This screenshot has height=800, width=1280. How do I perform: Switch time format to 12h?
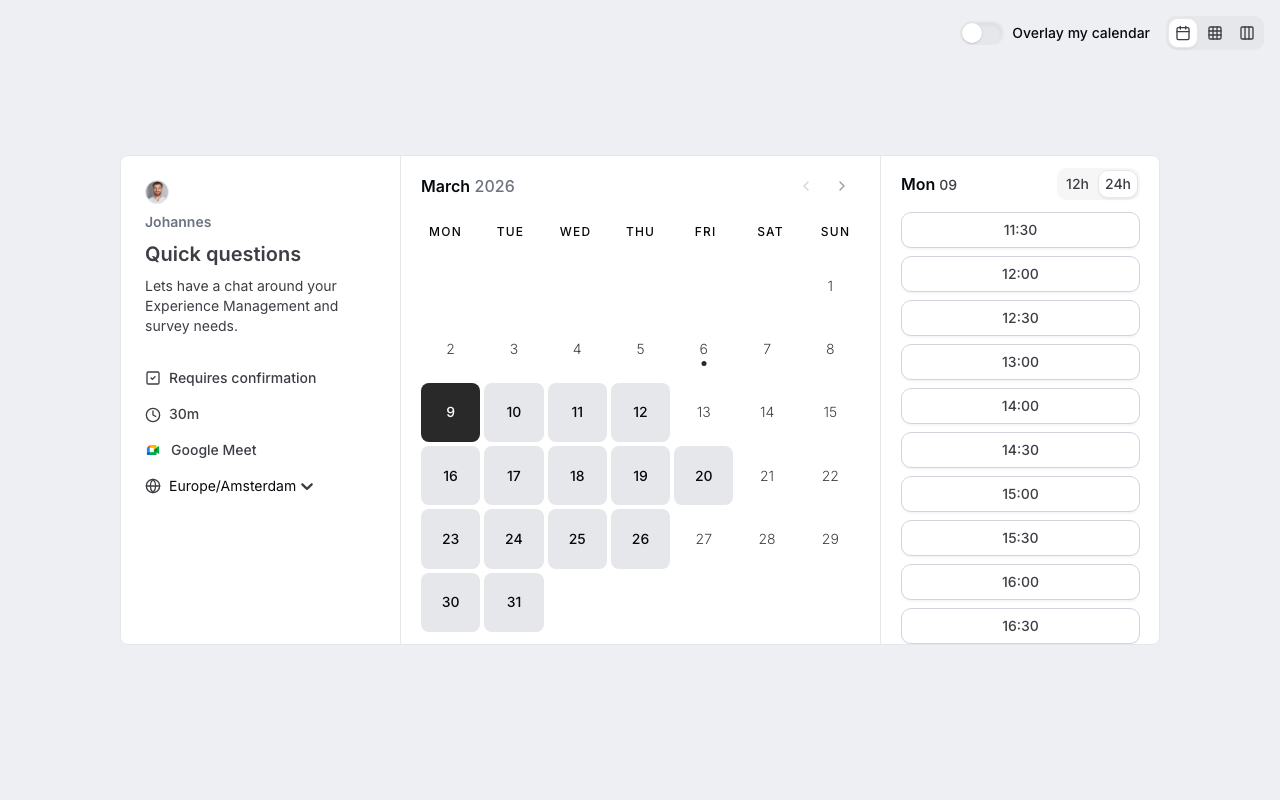tap(1077, 184)
